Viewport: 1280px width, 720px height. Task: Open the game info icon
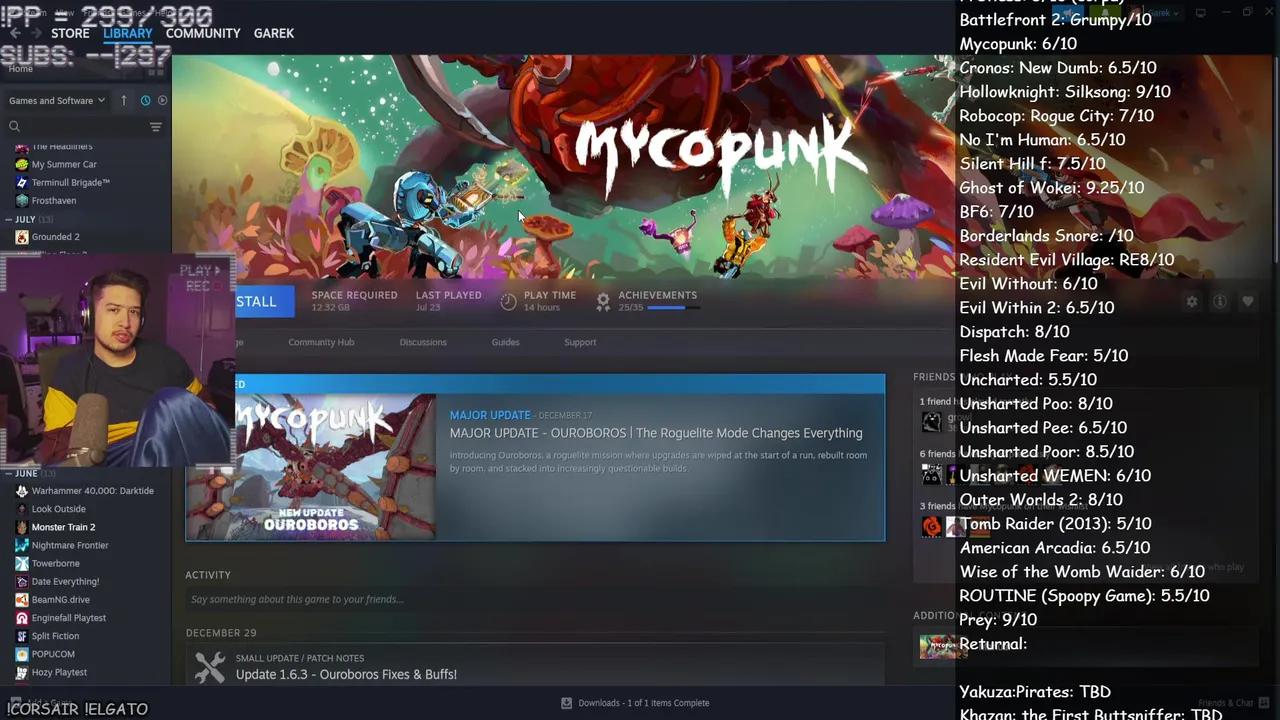coord(1220,301)
